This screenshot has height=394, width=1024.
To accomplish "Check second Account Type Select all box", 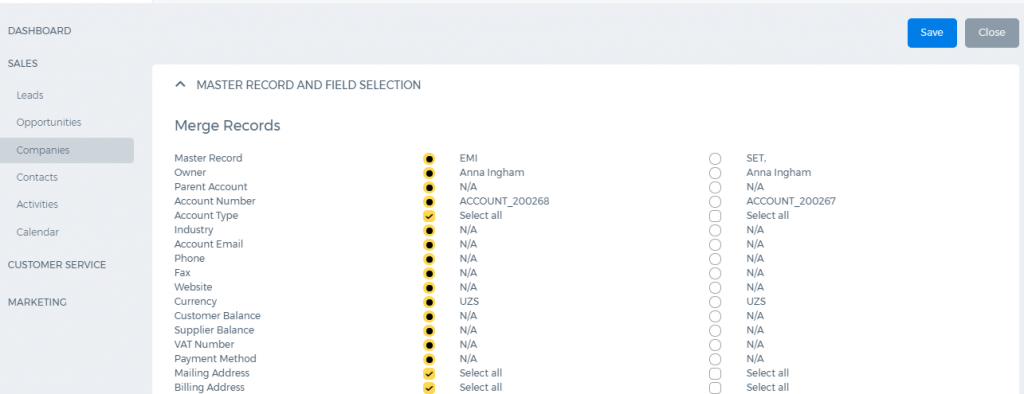I will (x=715, y=216).
